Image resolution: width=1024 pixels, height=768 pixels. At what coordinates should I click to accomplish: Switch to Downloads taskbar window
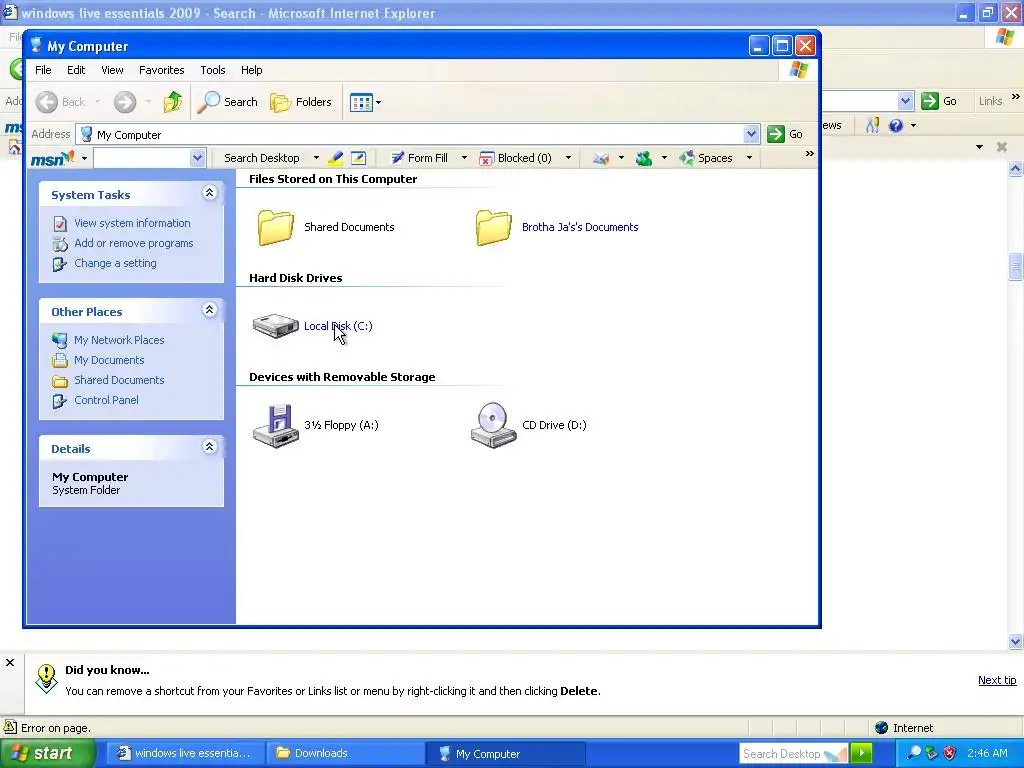tap(346, 753)
